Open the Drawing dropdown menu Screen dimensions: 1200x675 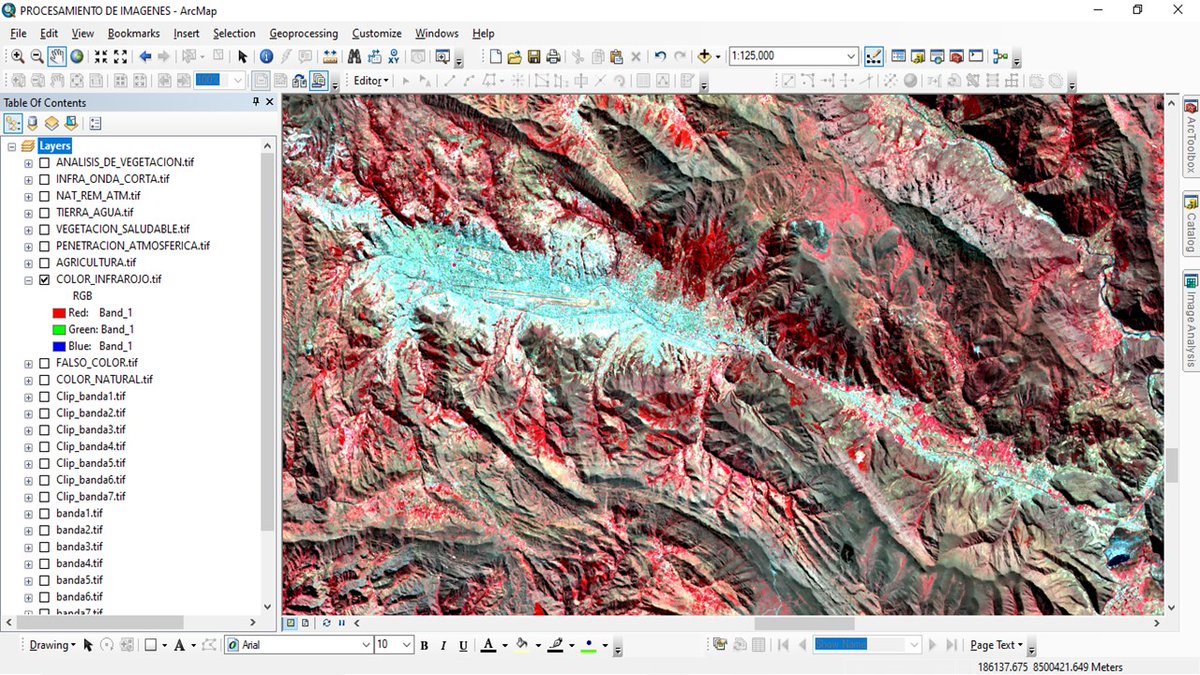coord(52,645)
